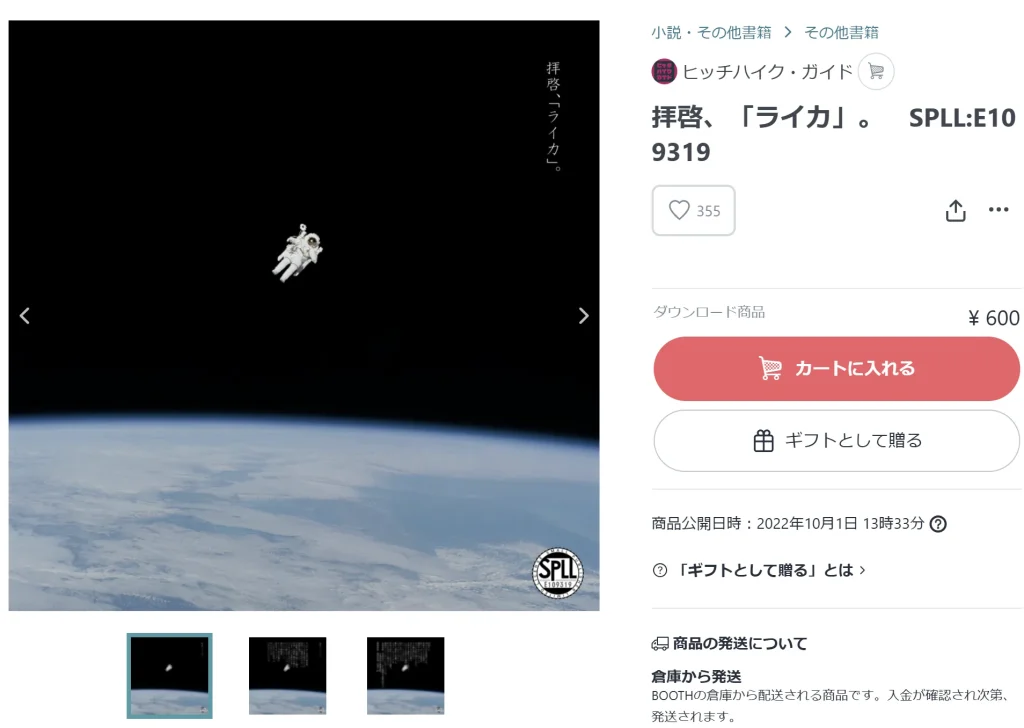Image resolution: width=1024 pixels, height=728 pixels.
Task: Click the shop cart icon beside ヒッチハイク・ガイド
Action: tap(876, 71)
